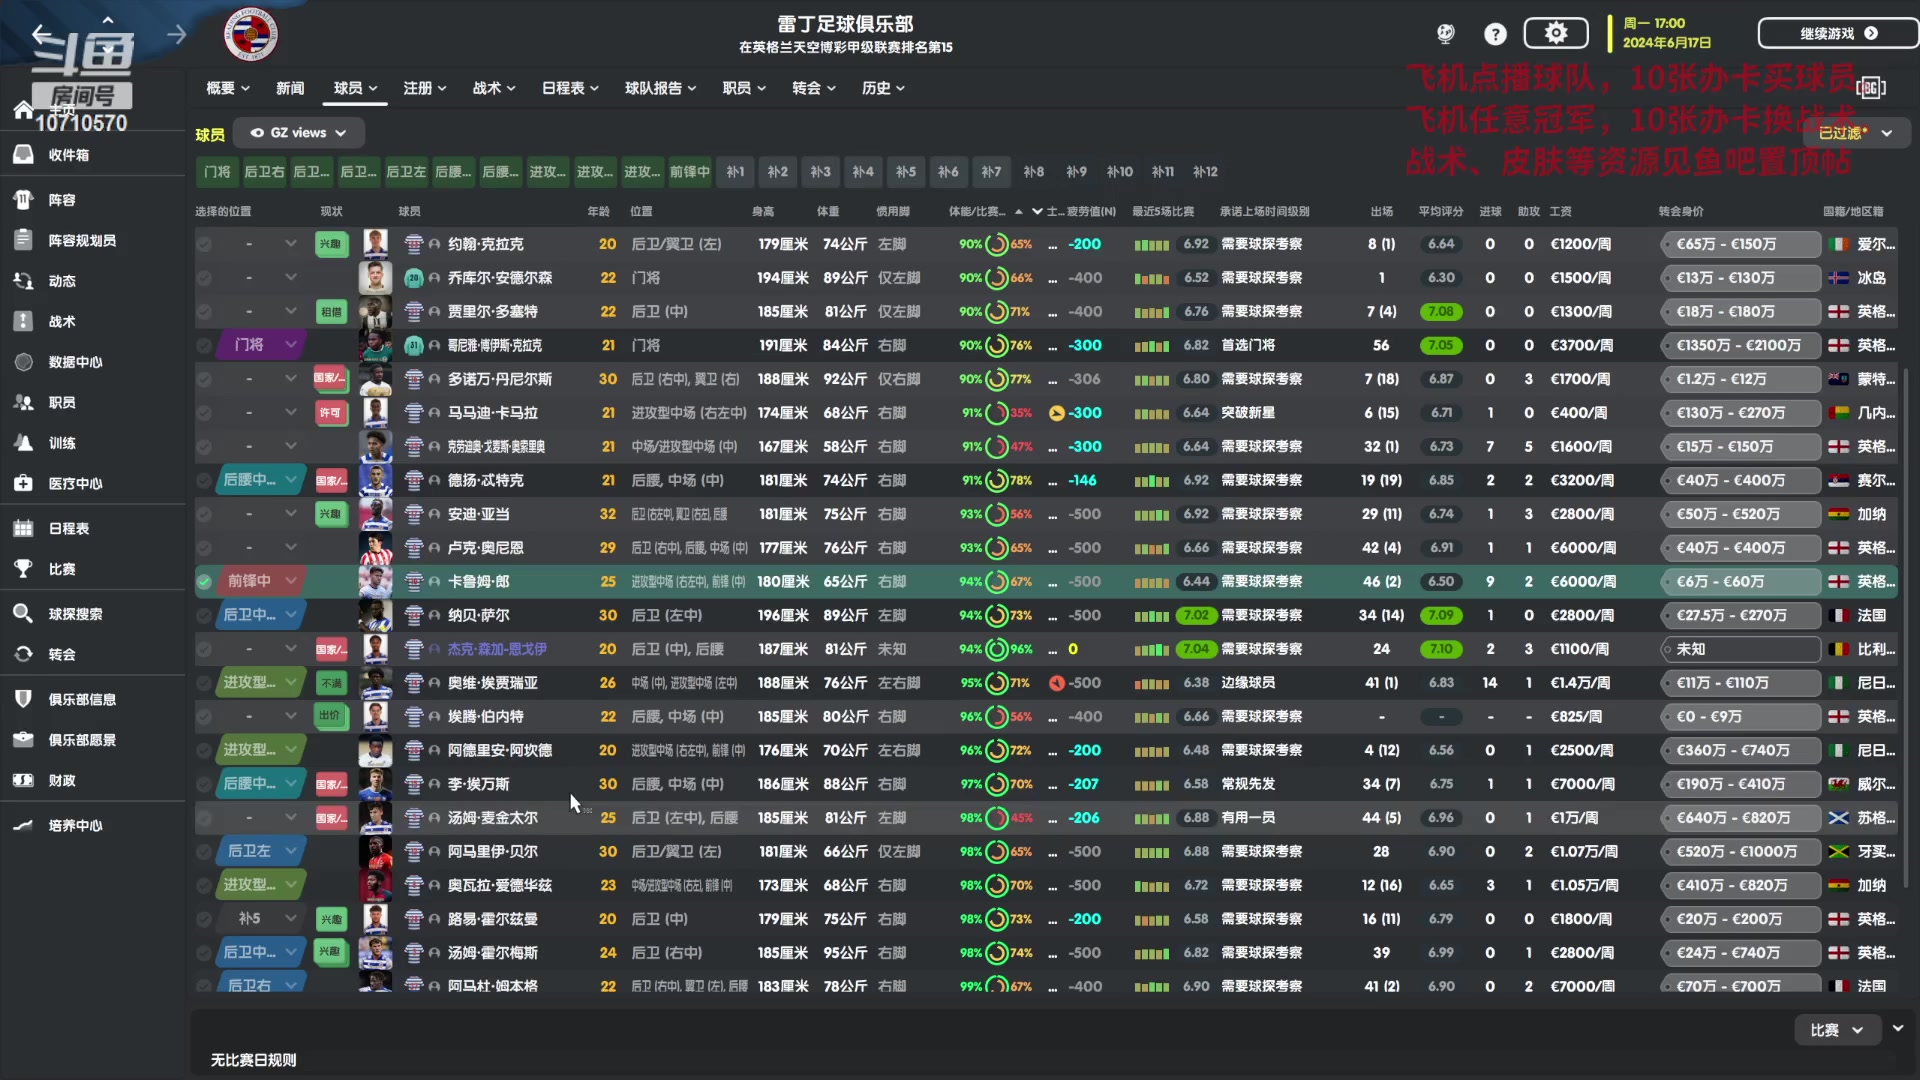This screenshot has width=1920, height=1080.
Task: Select the 门将 formation slot button
Action: point(217,172)
